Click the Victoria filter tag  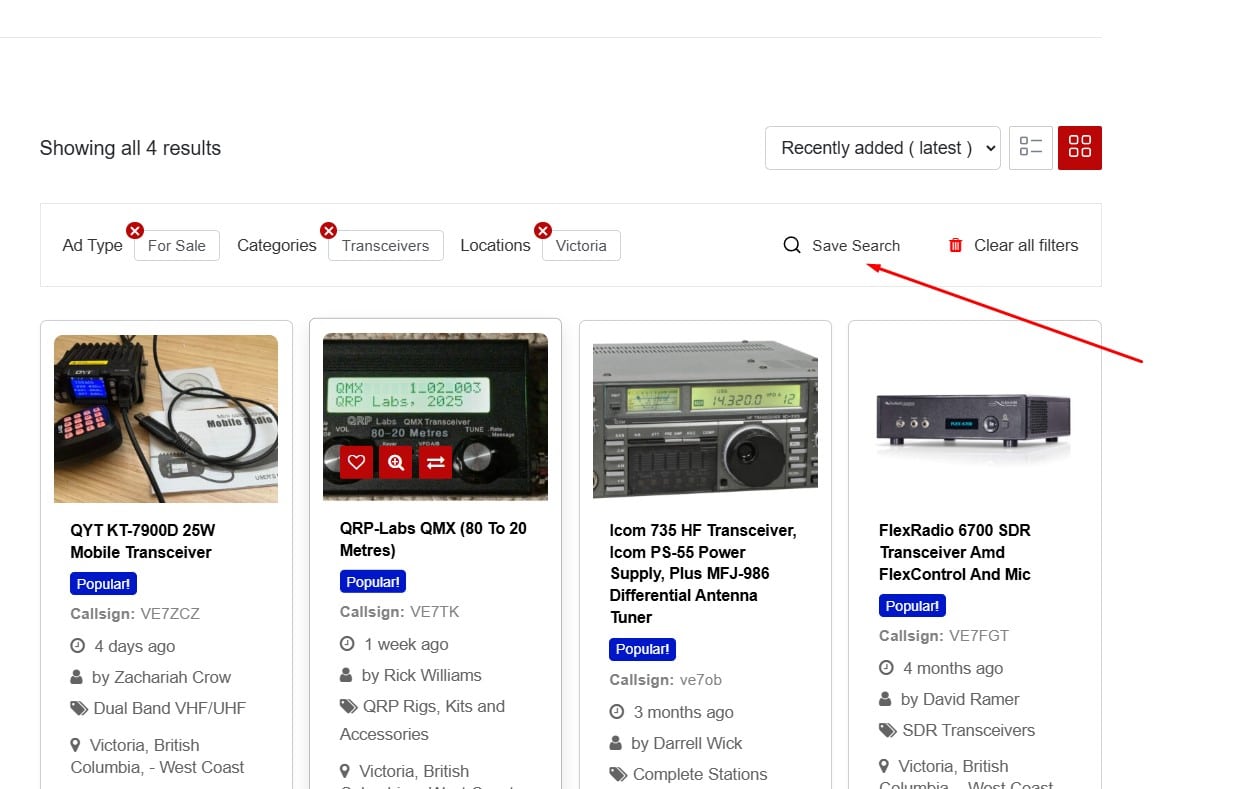coord(581,245)
